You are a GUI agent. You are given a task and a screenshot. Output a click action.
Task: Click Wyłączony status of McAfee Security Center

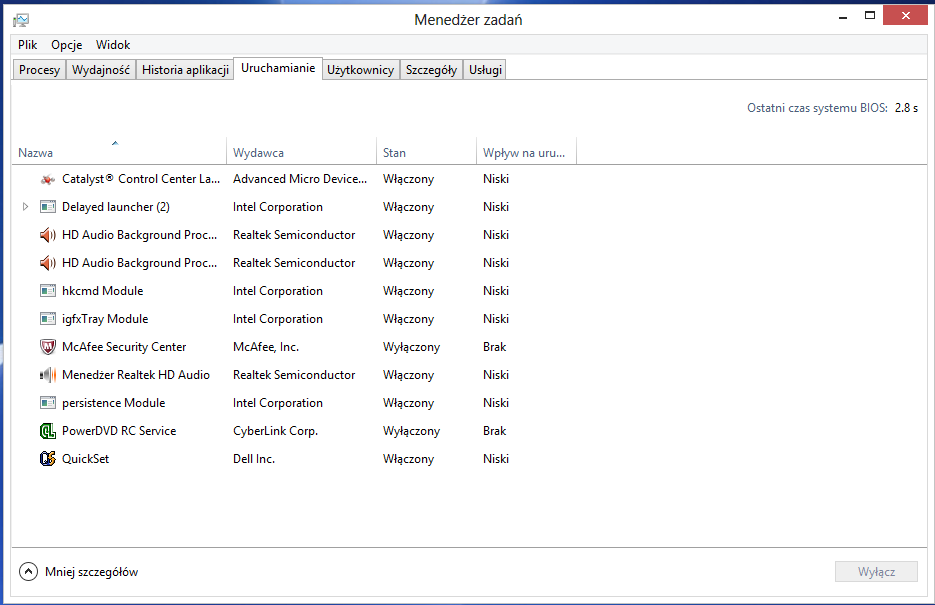411,347
